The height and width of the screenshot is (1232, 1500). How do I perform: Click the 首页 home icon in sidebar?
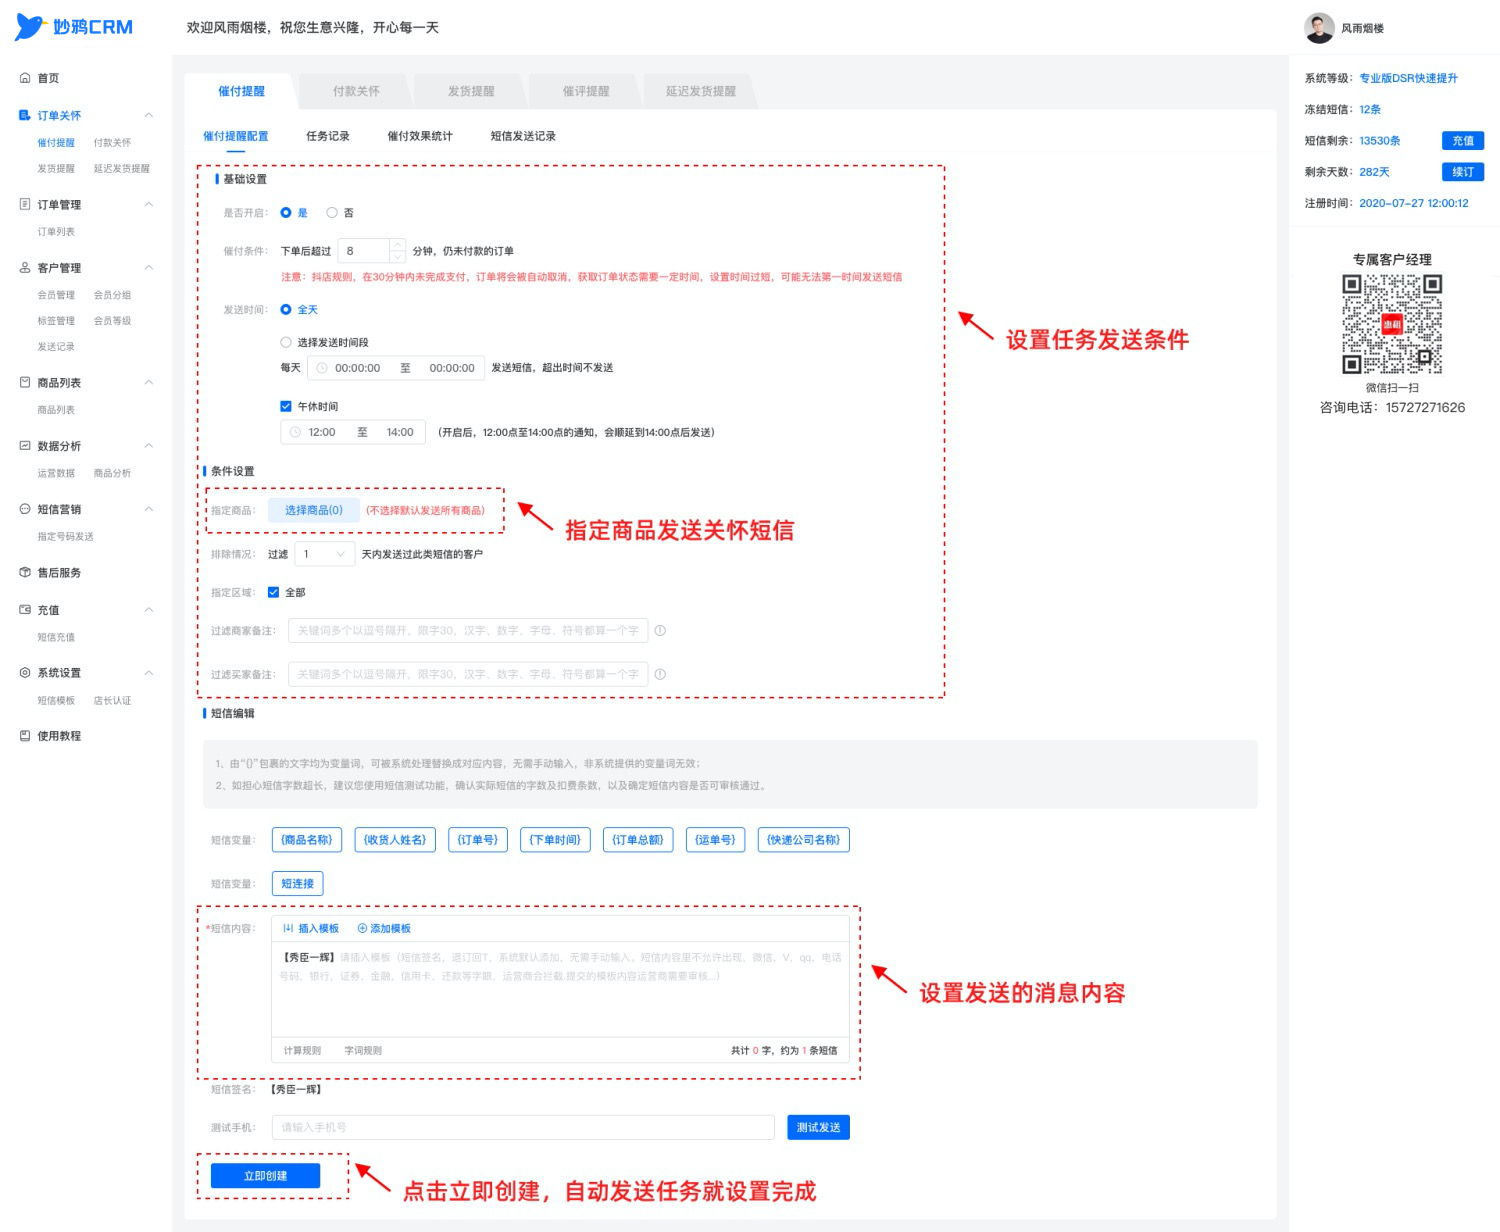pos(25,78)
